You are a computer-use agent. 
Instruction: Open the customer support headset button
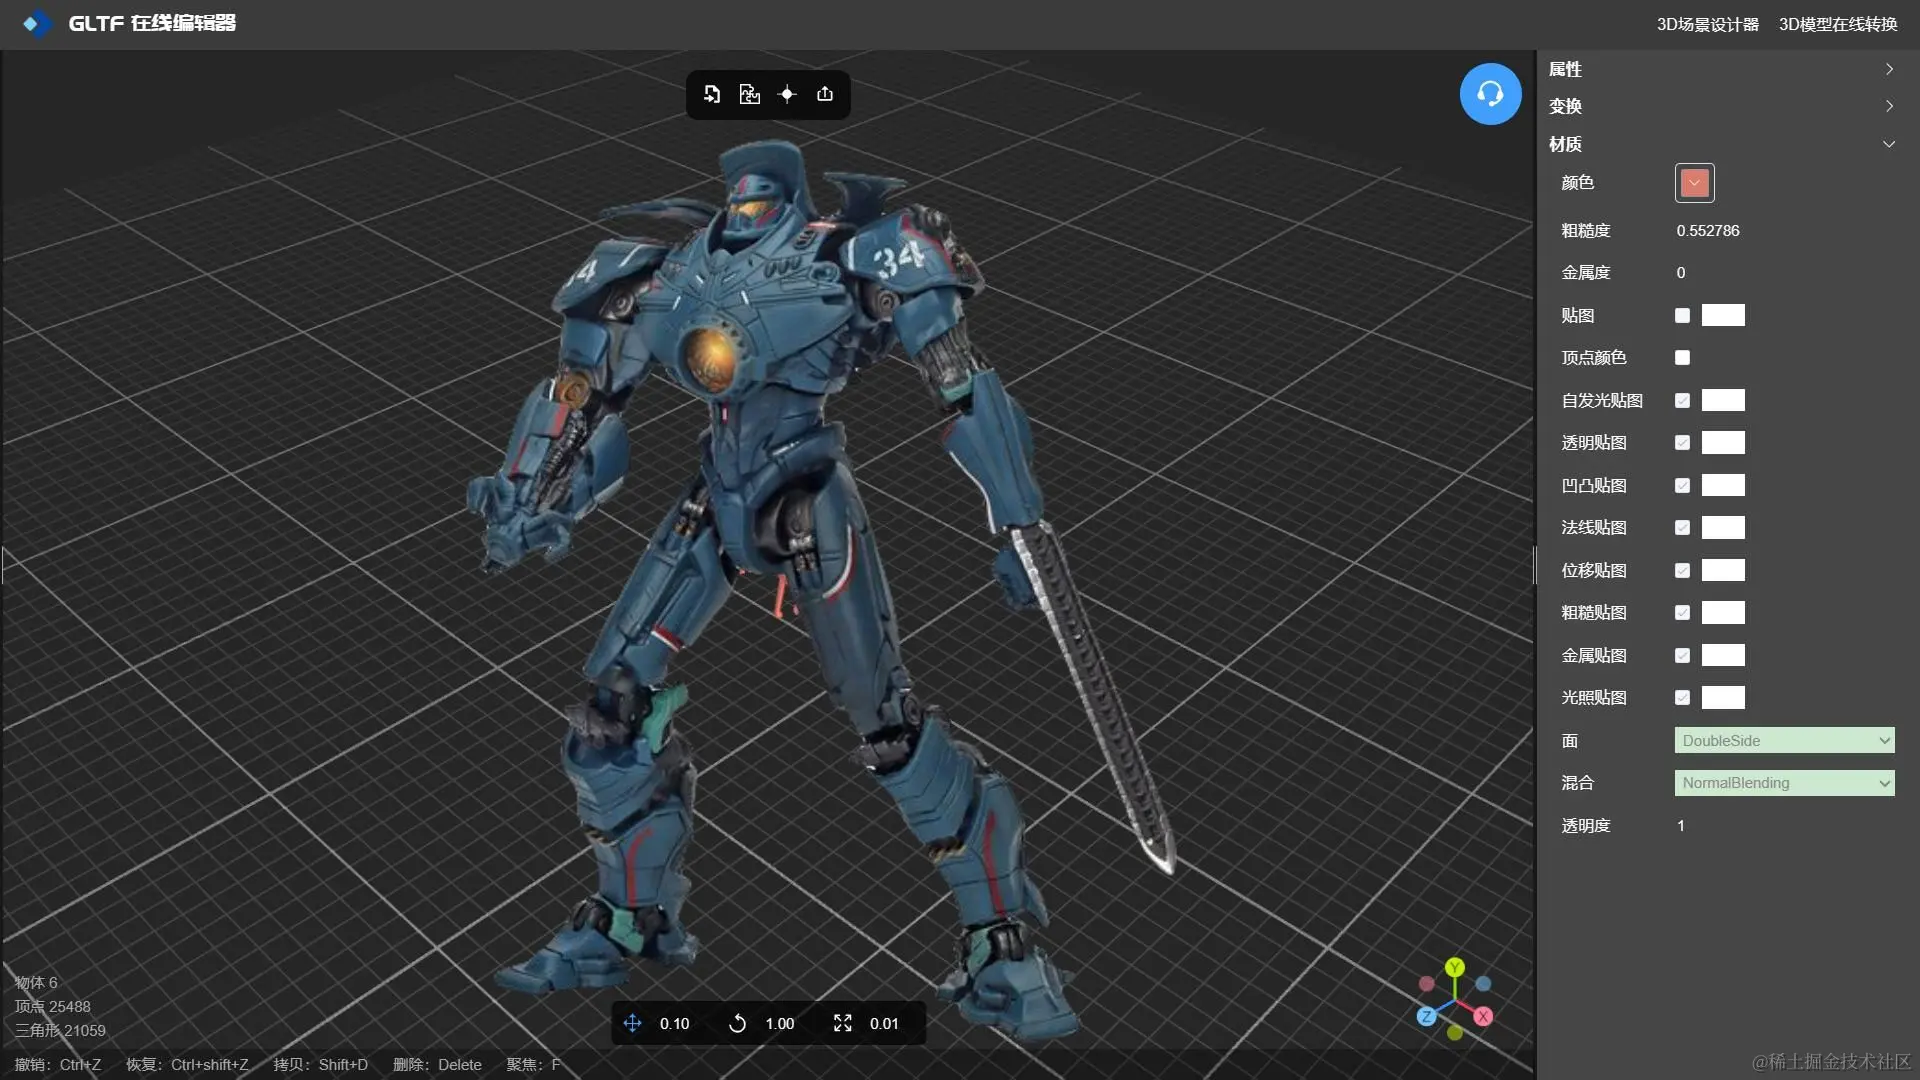click(1490, 94)
